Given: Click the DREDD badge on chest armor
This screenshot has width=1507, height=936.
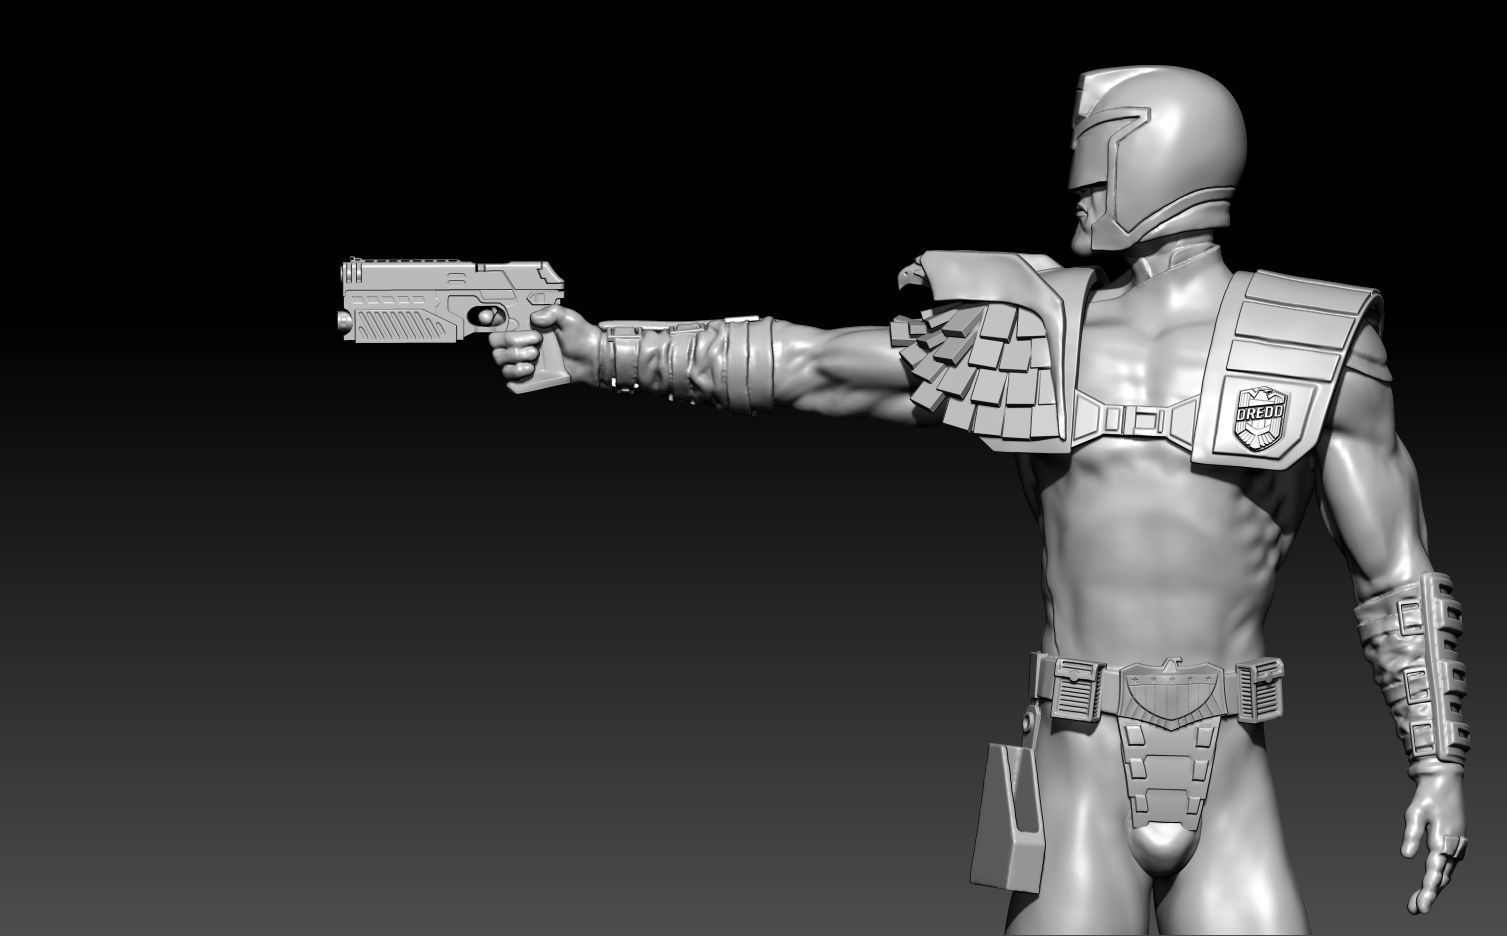Looking at the screenshot, I should click(1261, 418).
